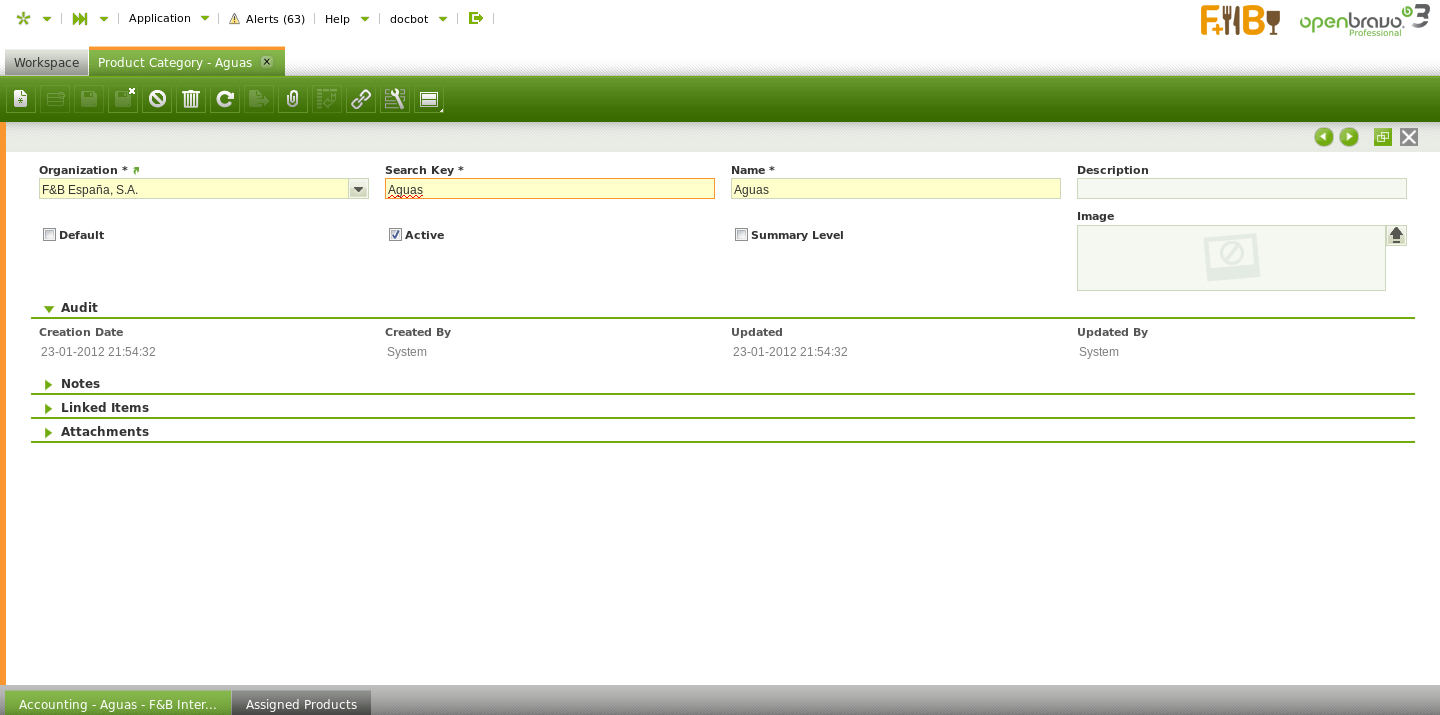Click into the Description input field

click(x=1241, y=189)
